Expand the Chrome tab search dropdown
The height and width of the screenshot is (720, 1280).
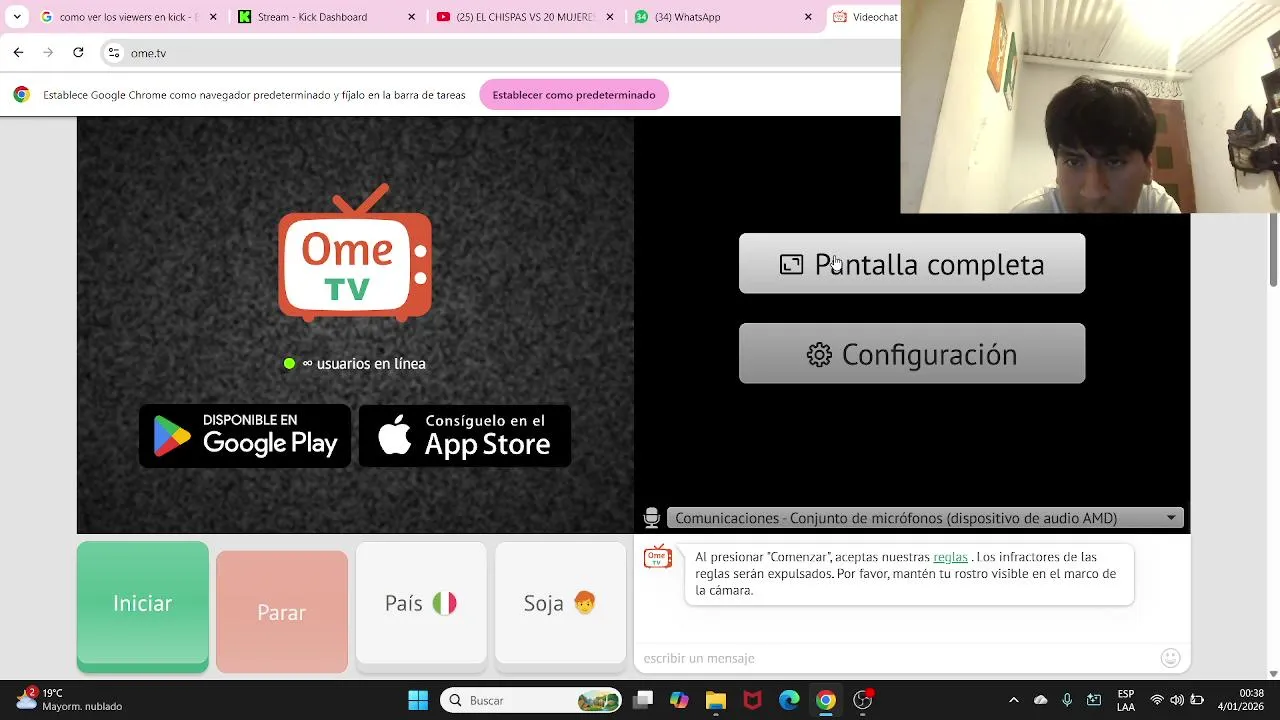(x=16, y=17)
